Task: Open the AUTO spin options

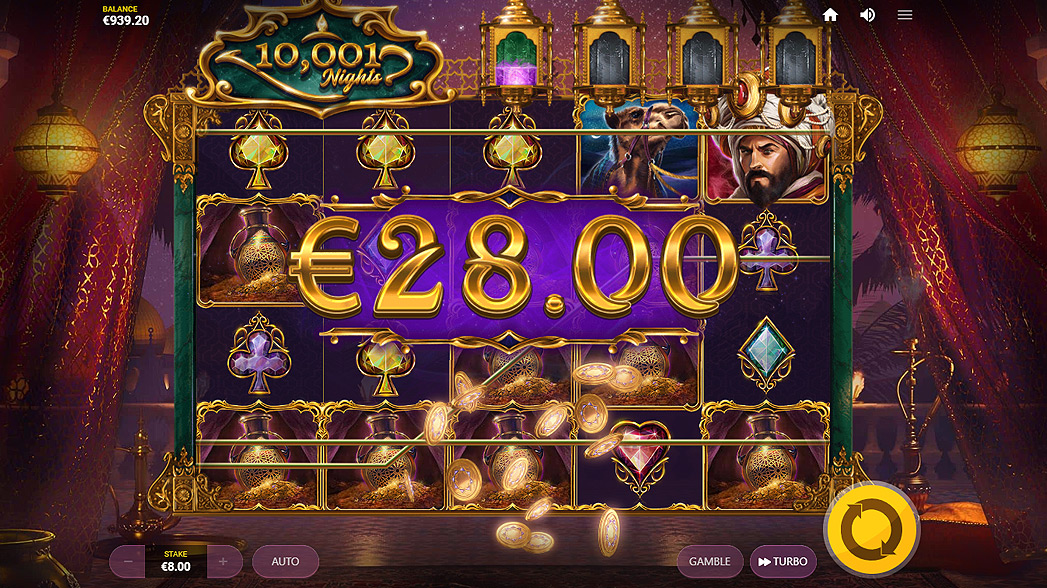Action: tap(285, 562)
